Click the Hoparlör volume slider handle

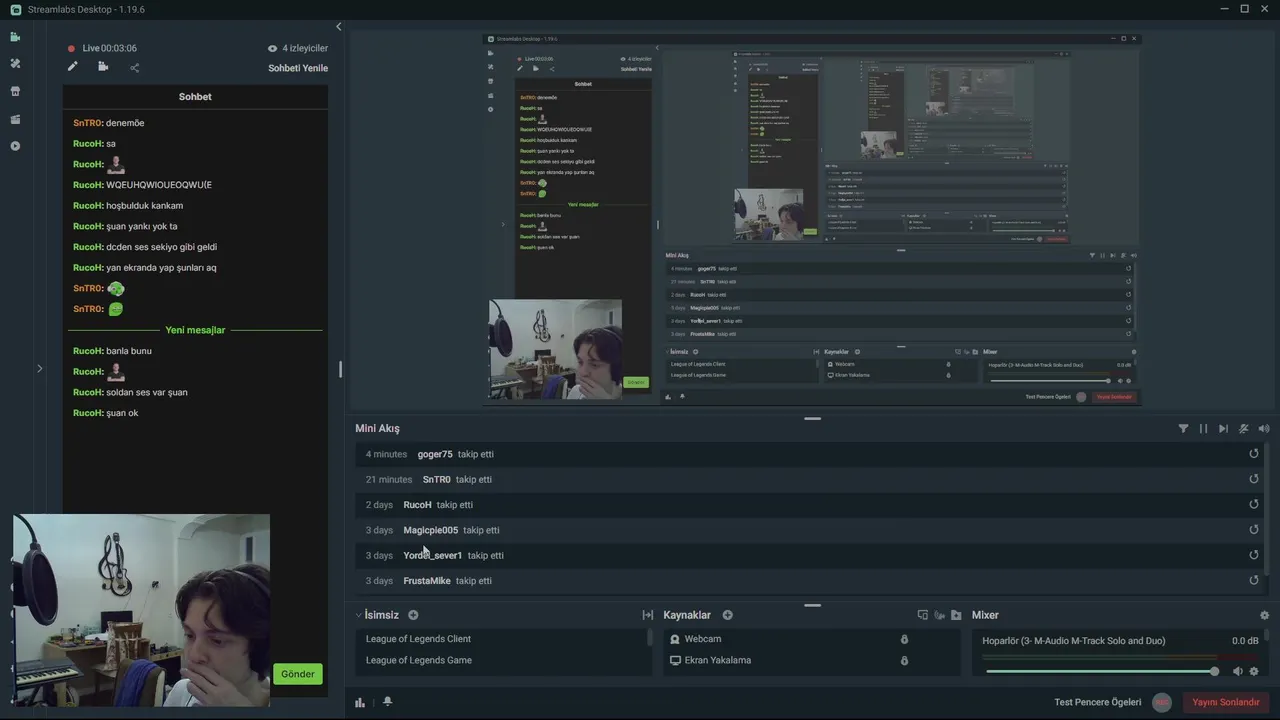coord(1214,671)
